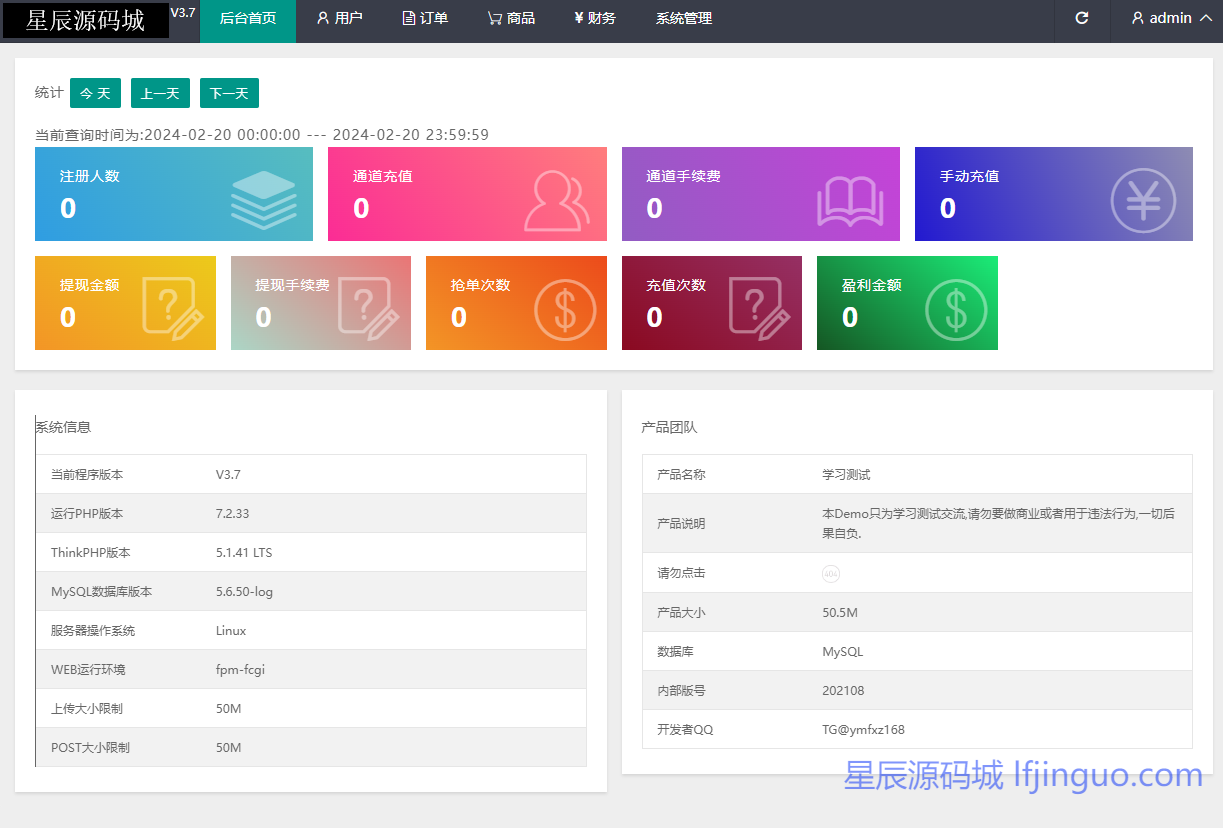Click the small 404 icon beside 请勿点击
Image resolution: width=1223 pixels, height=828 pixels.
831,573
